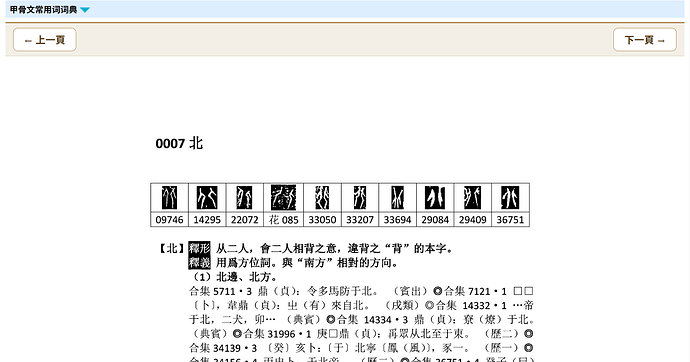
Task: Click the 合集 34139 citation reference
Action: click(x=223, y=348)
